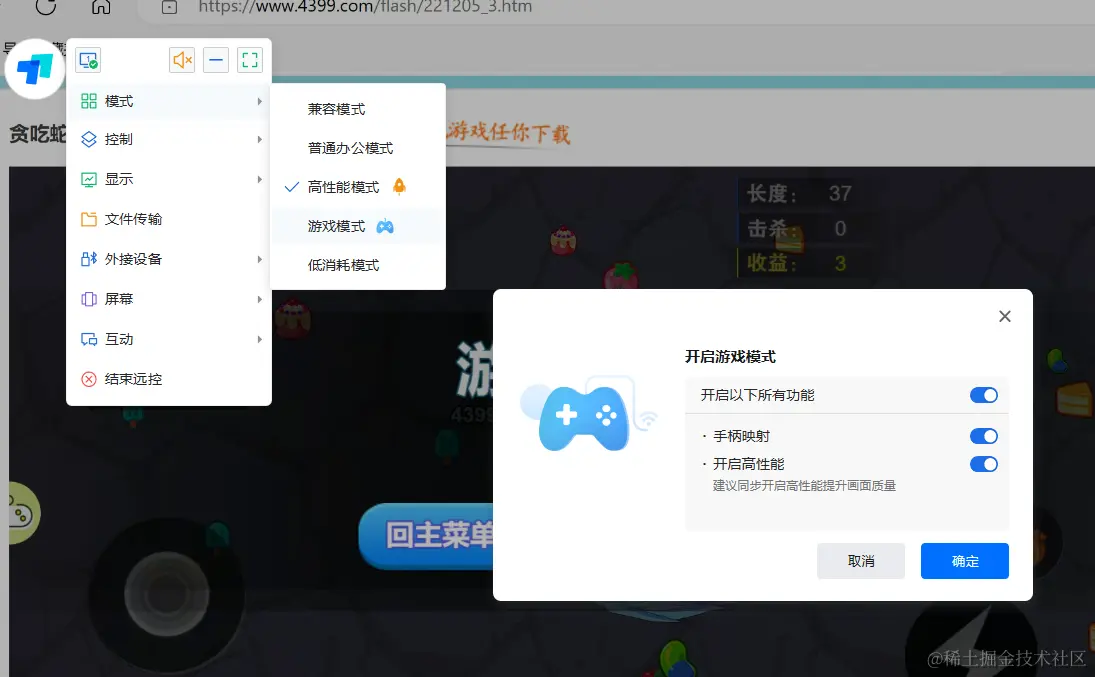
Task: Expand the 模式 submenu arrow
Action: point(259,101)
